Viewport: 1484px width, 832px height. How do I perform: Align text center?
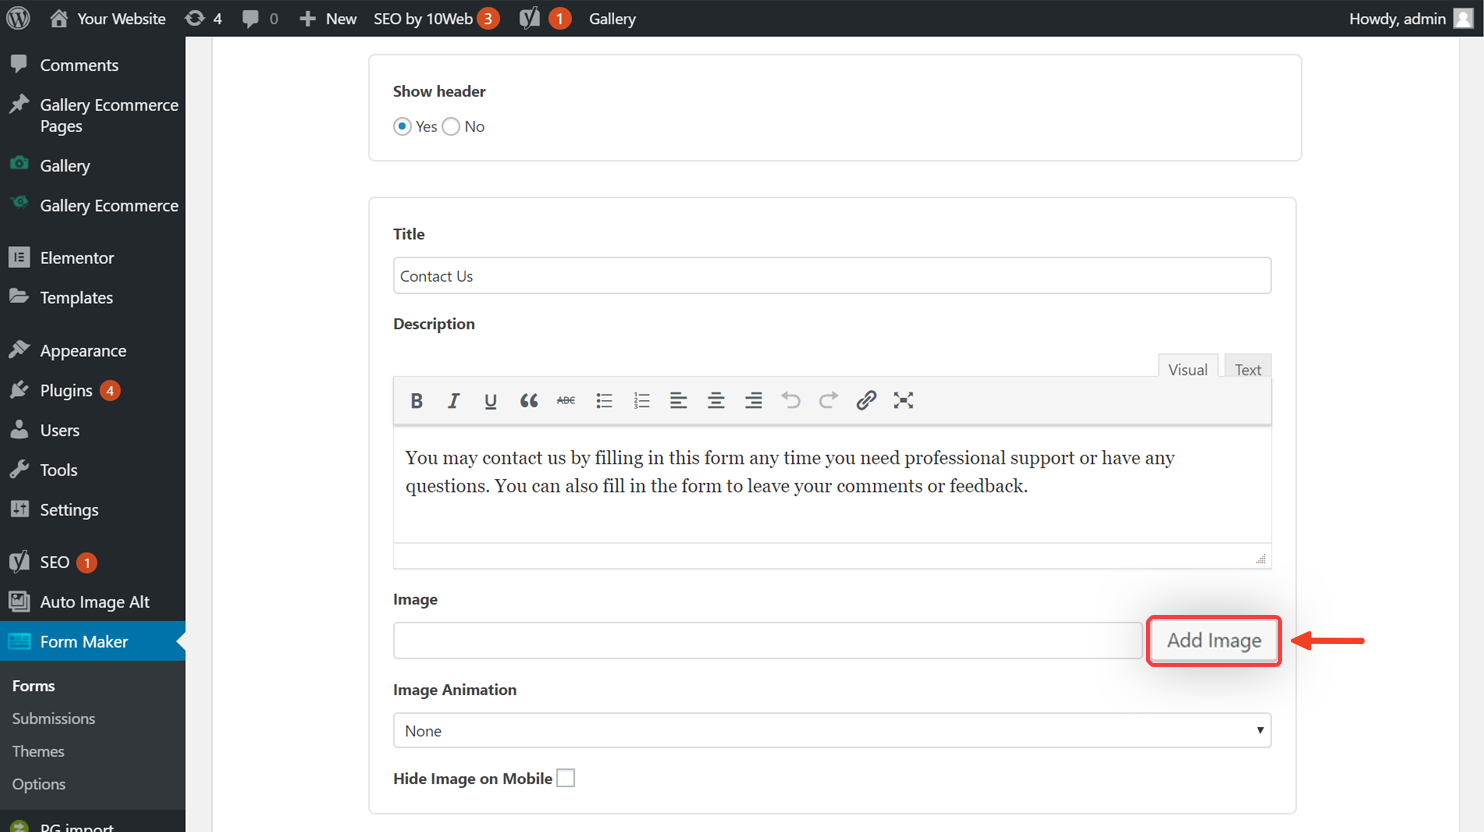click(x=716, y=400)
